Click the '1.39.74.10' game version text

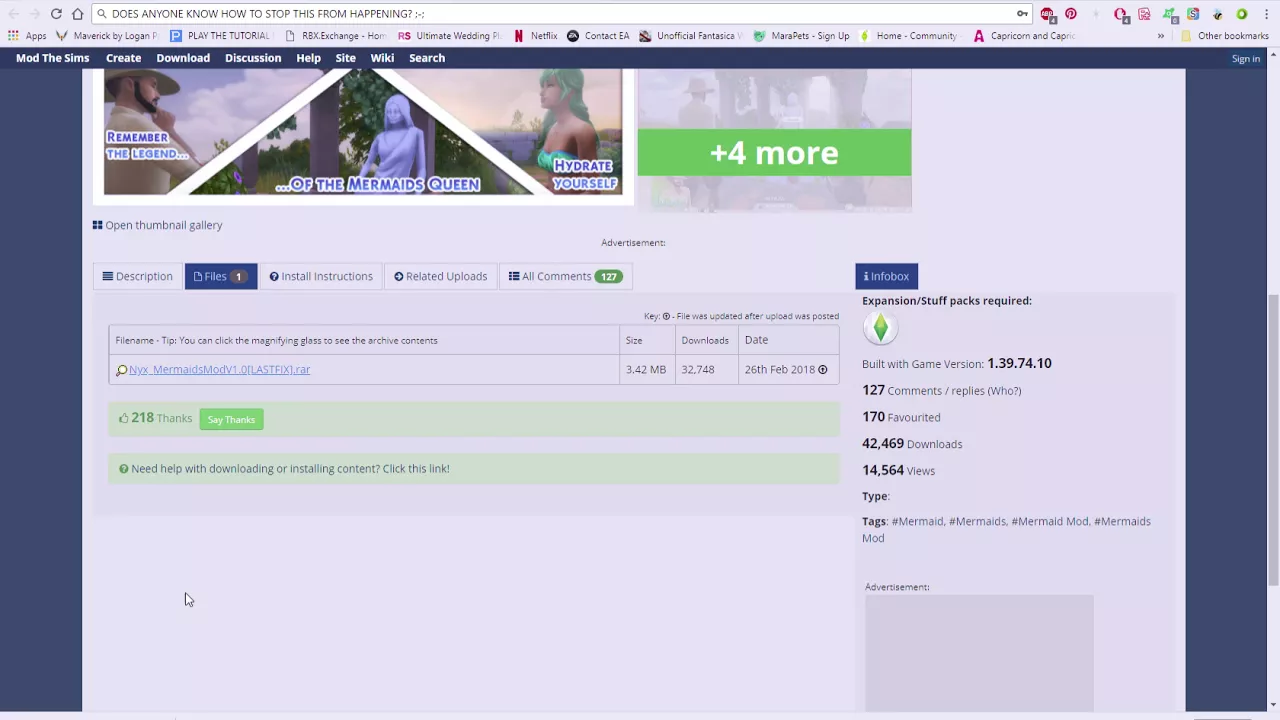[1019, 363]
